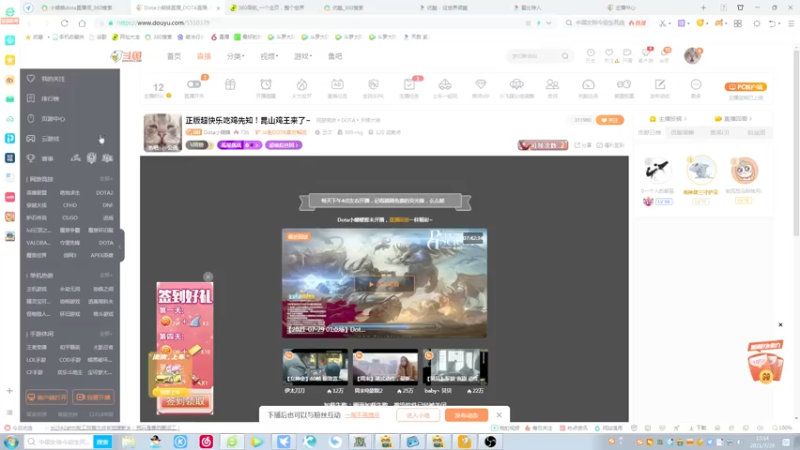The height and width of the screenshot is (450, 800).
Task: Open CS:GO in the sidebar game list
Action: [70, 218]
